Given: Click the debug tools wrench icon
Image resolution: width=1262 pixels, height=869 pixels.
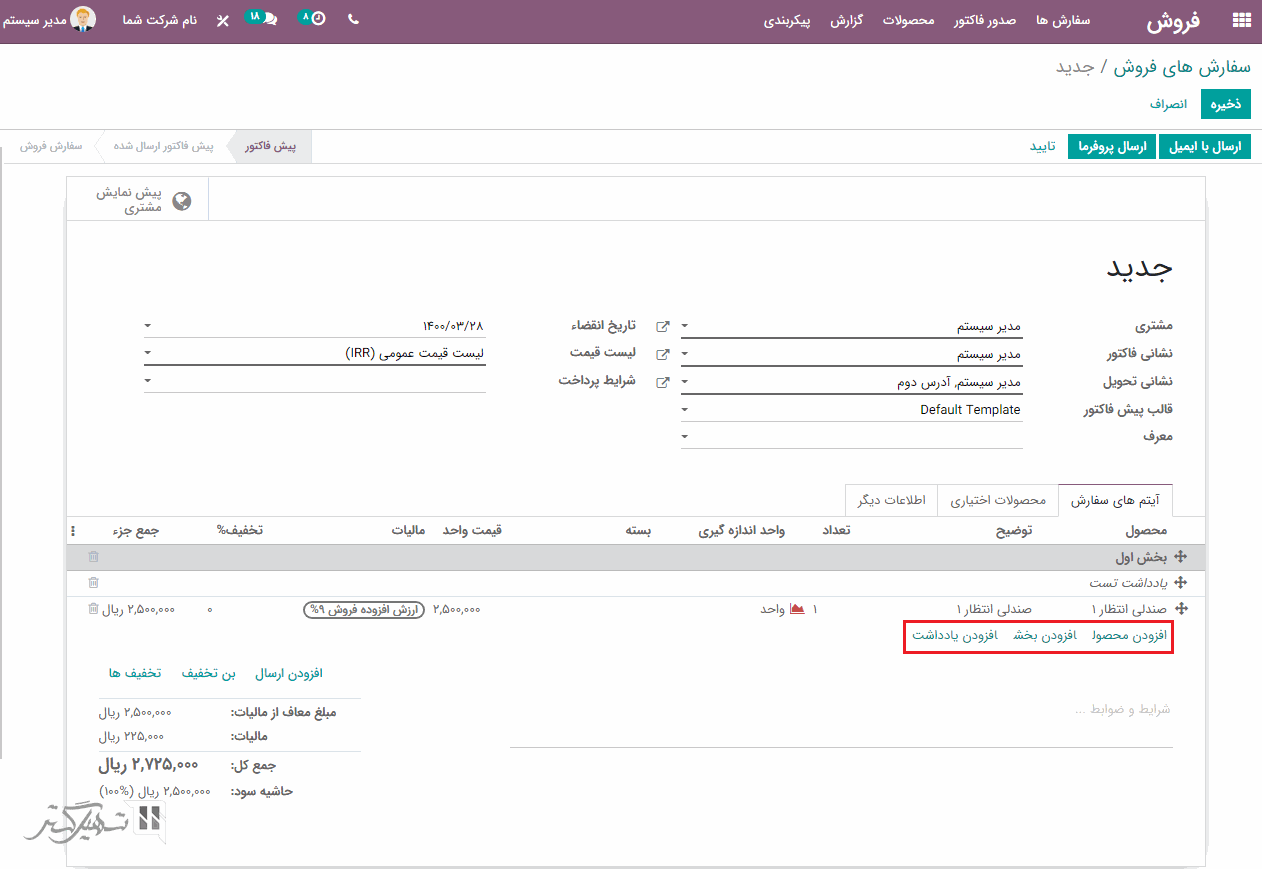Looking at the screenshot, I should [222, 20].
